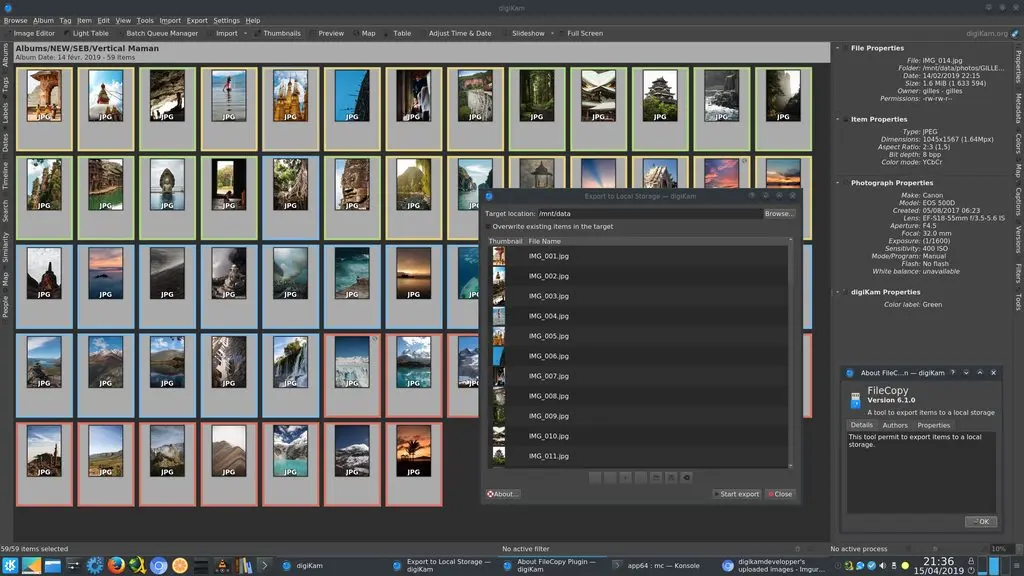The image size is (1024, 576).
Task: Switch to Light Table view
Action: pyautogui.click(x=90, y=33)
